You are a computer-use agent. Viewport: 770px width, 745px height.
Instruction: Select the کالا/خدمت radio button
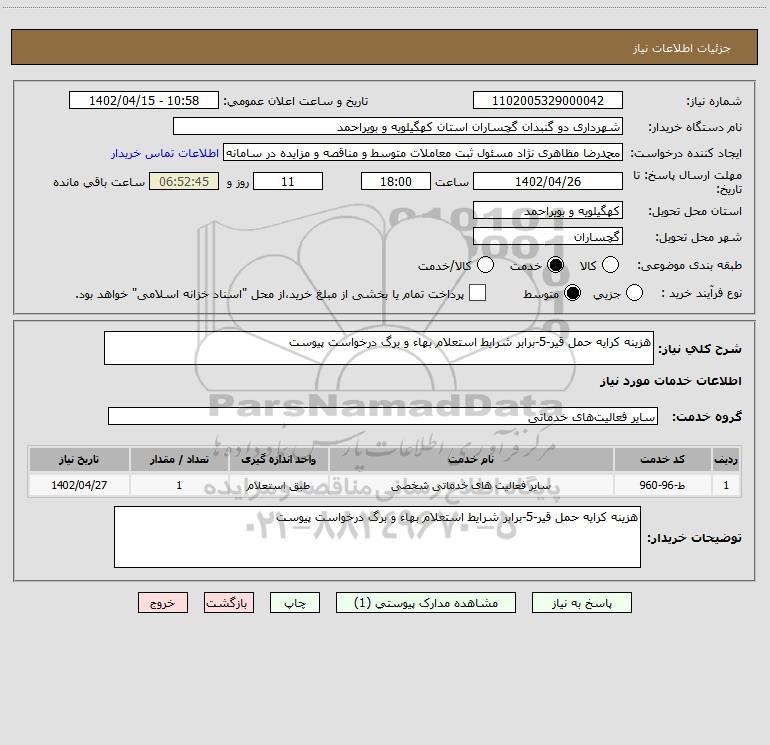[485, 265]
